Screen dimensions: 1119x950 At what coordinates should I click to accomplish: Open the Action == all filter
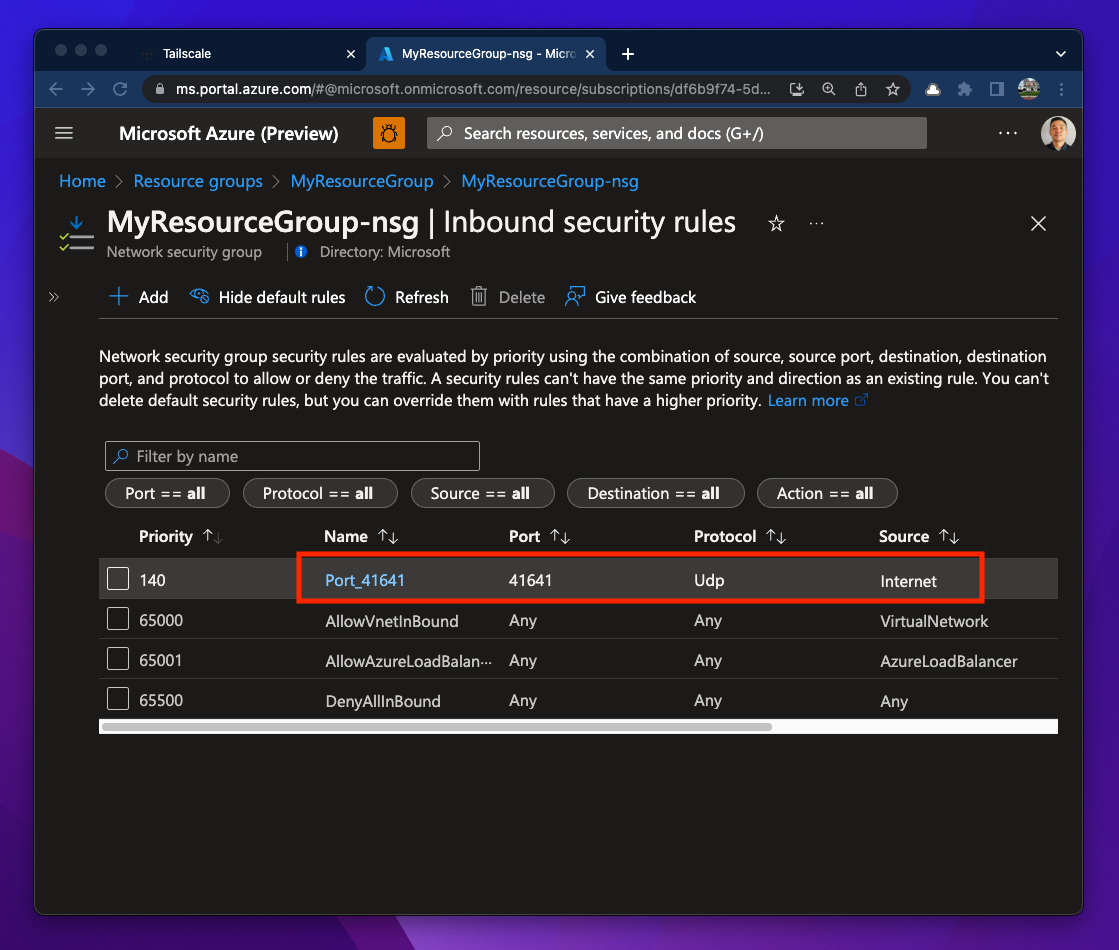point(825,493)
